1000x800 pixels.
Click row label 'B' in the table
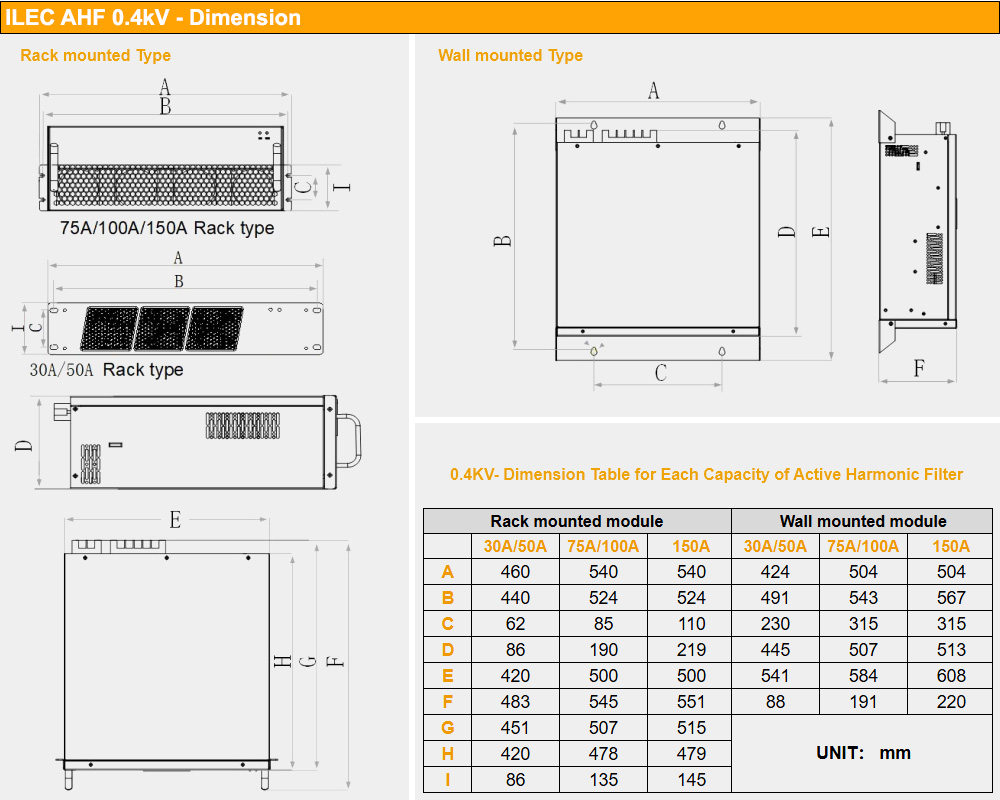pyautogui.click(x=448, y=598)
